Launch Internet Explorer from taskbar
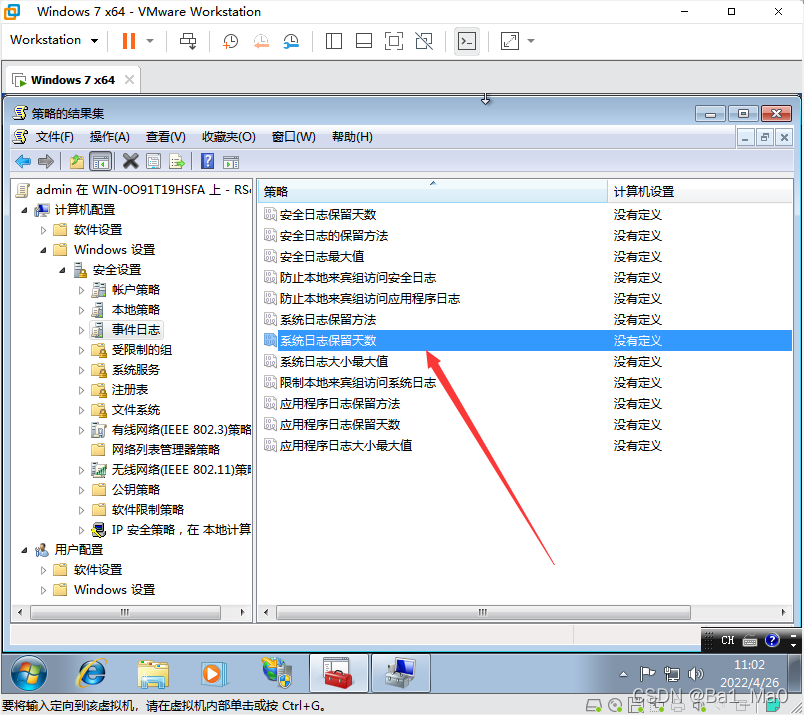804x715 pixels. click(92, 673)
